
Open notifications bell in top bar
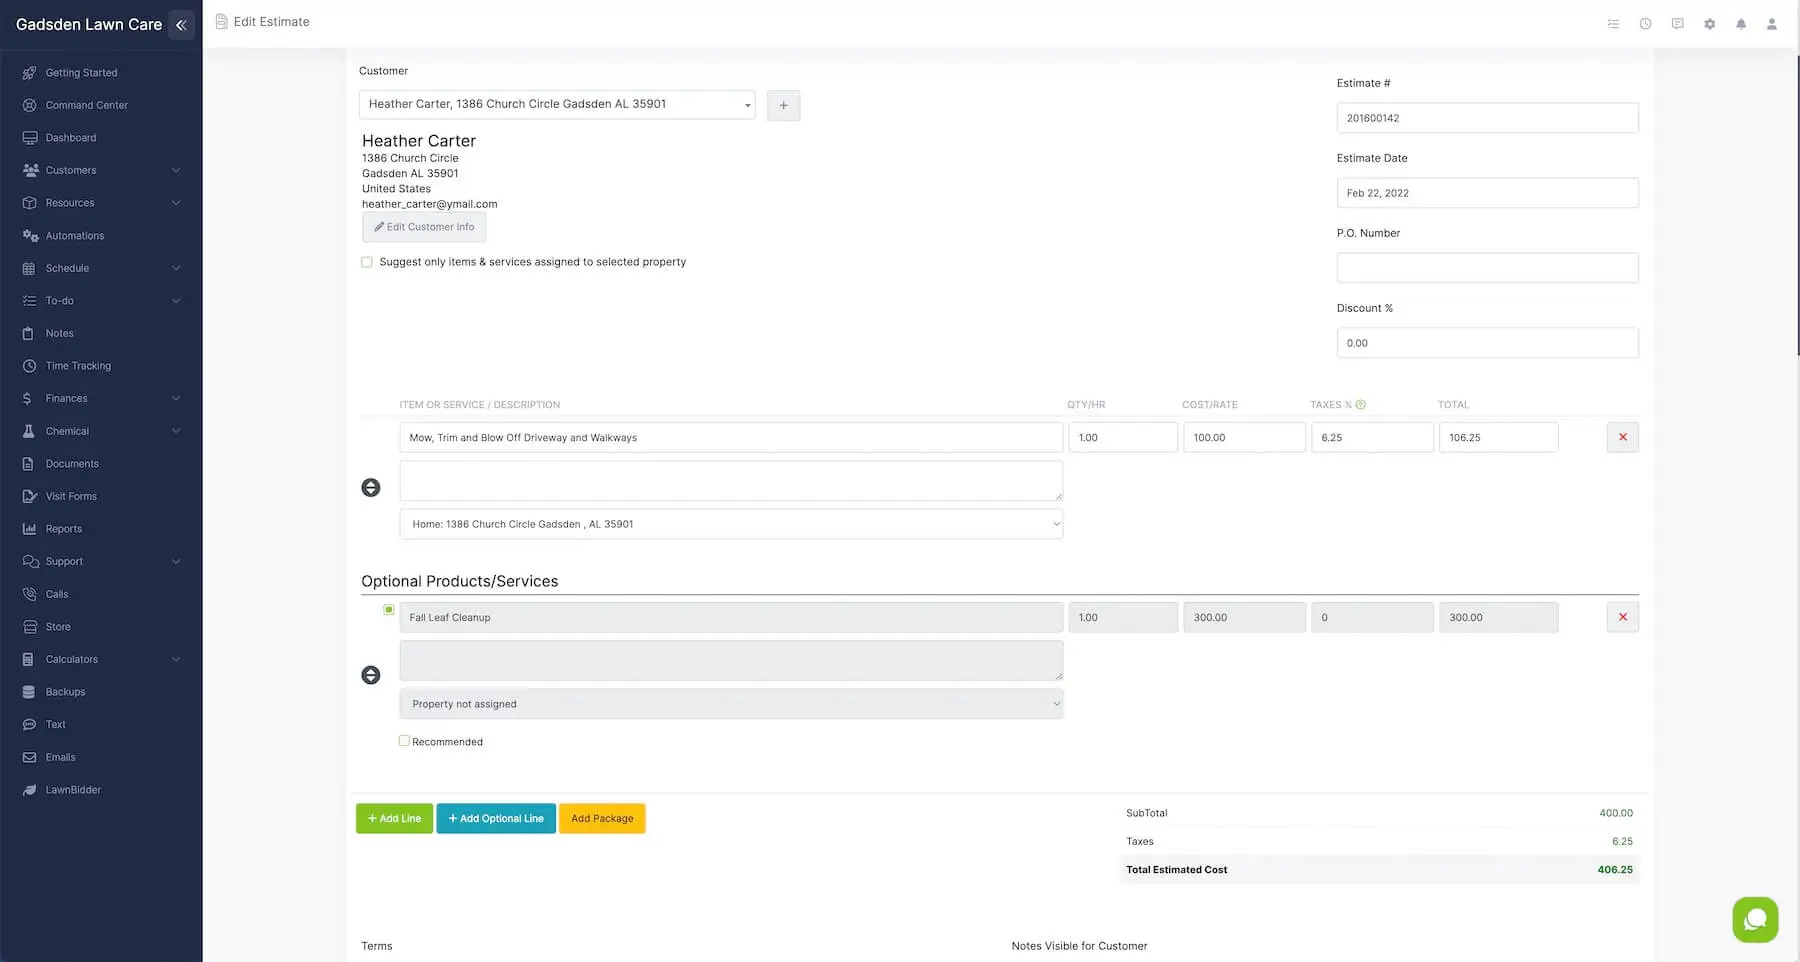(1741, 24)
